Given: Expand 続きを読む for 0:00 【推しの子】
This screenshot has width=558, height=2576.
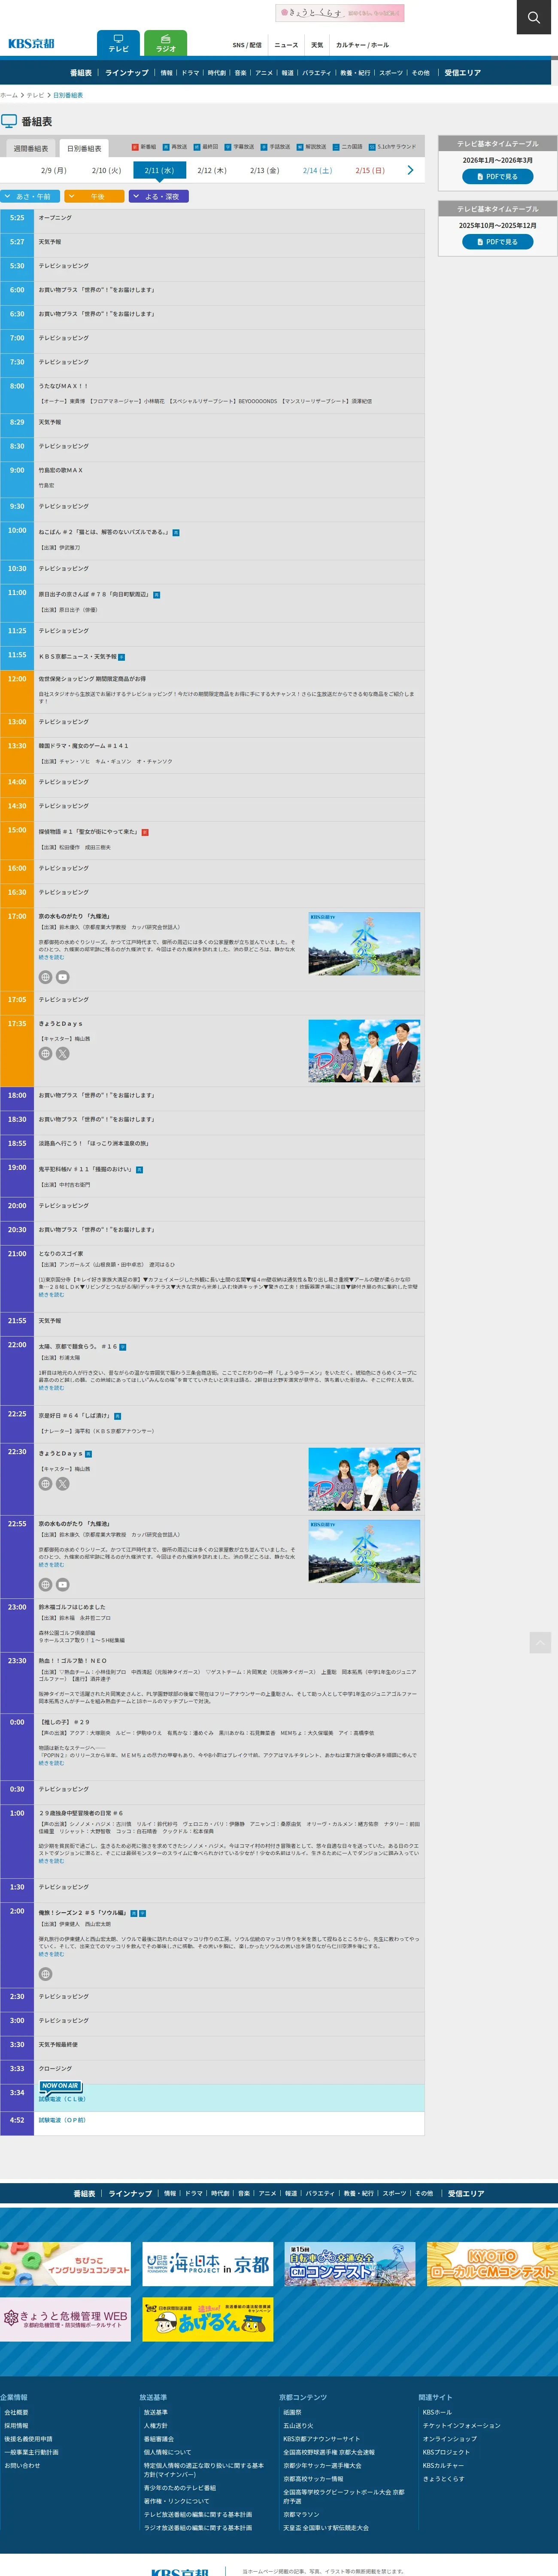Looking at the screenshot, I should click(51, 1762).
